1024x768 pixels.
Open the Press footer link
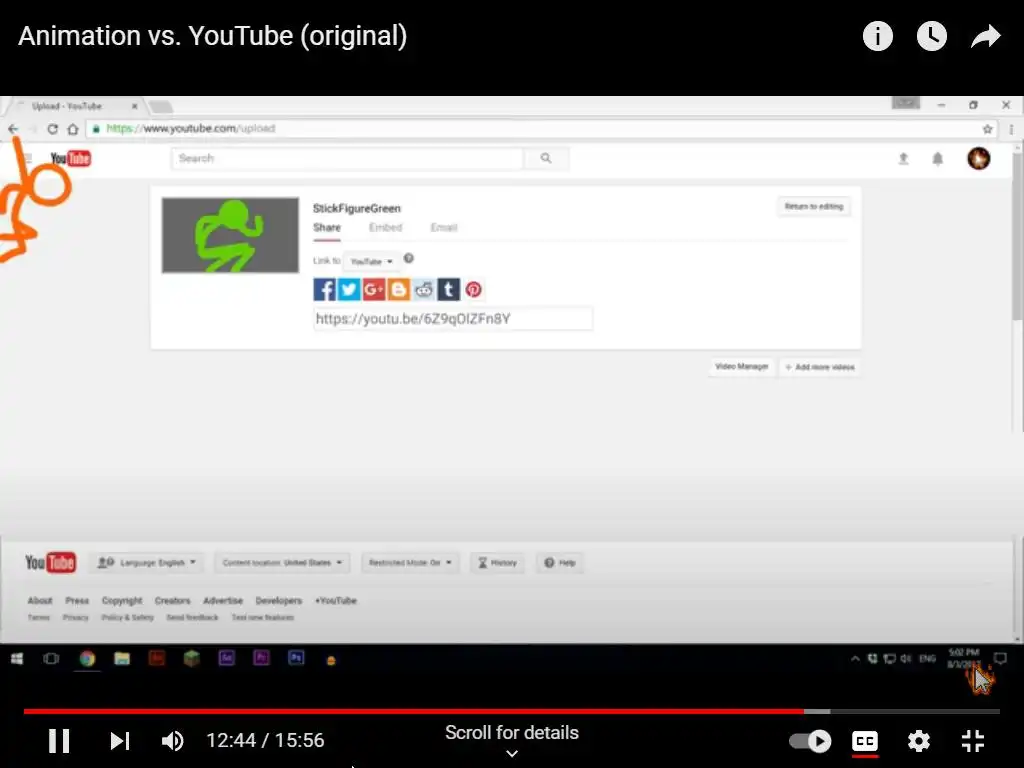point(77,600)
